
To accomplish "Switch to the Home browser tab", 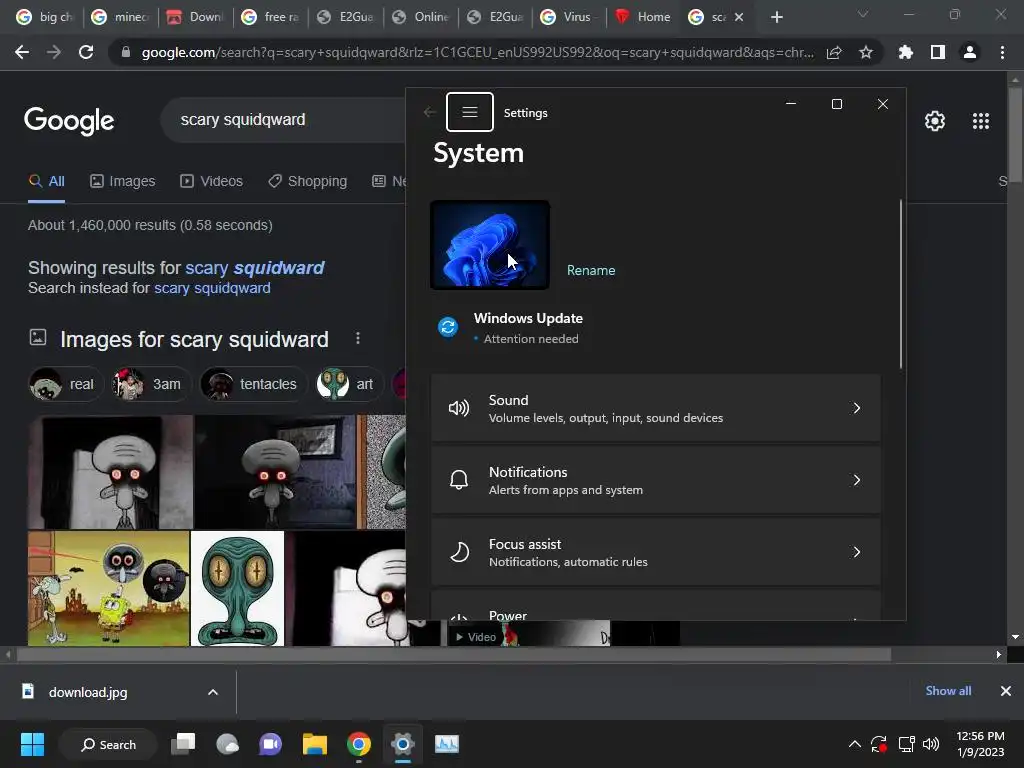I will pyautogui.click(x=643, y=17).
